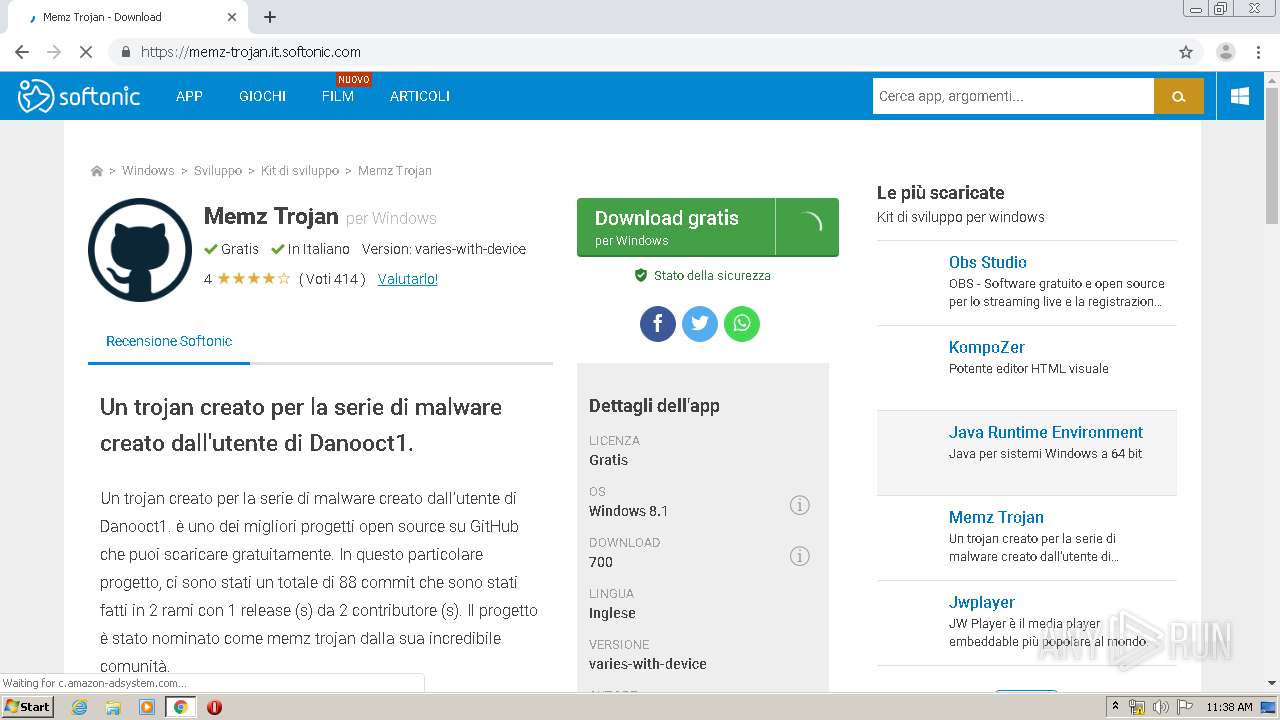Share the app on Facebook
The height and width of the screenshot is (720, 1280).
(x=658, y=324)
